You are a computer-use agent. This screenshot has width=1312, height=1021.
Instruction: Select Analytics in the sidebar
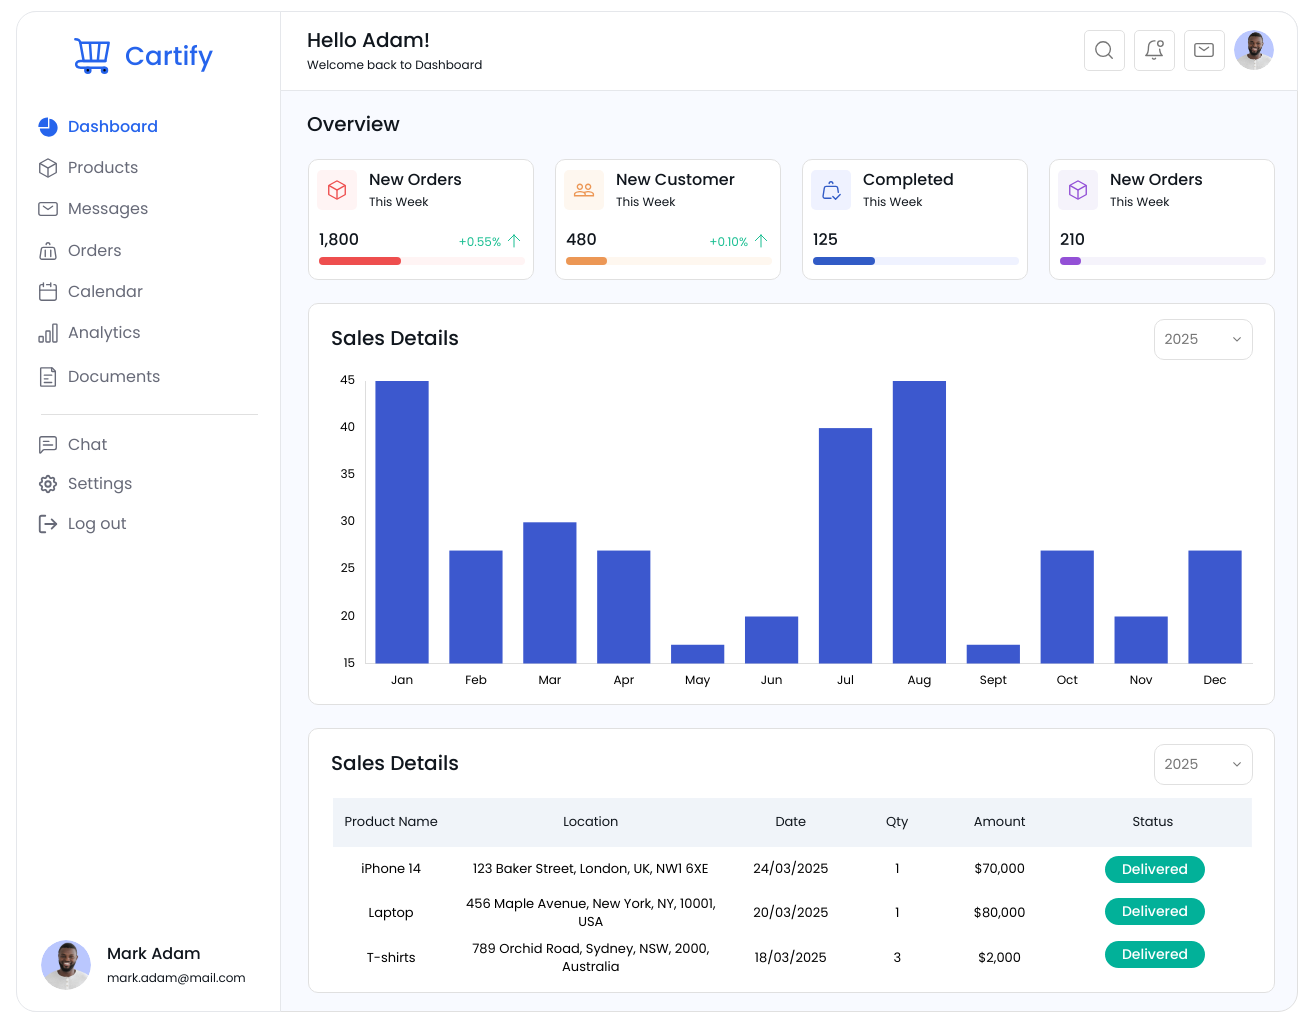(104, 333)
